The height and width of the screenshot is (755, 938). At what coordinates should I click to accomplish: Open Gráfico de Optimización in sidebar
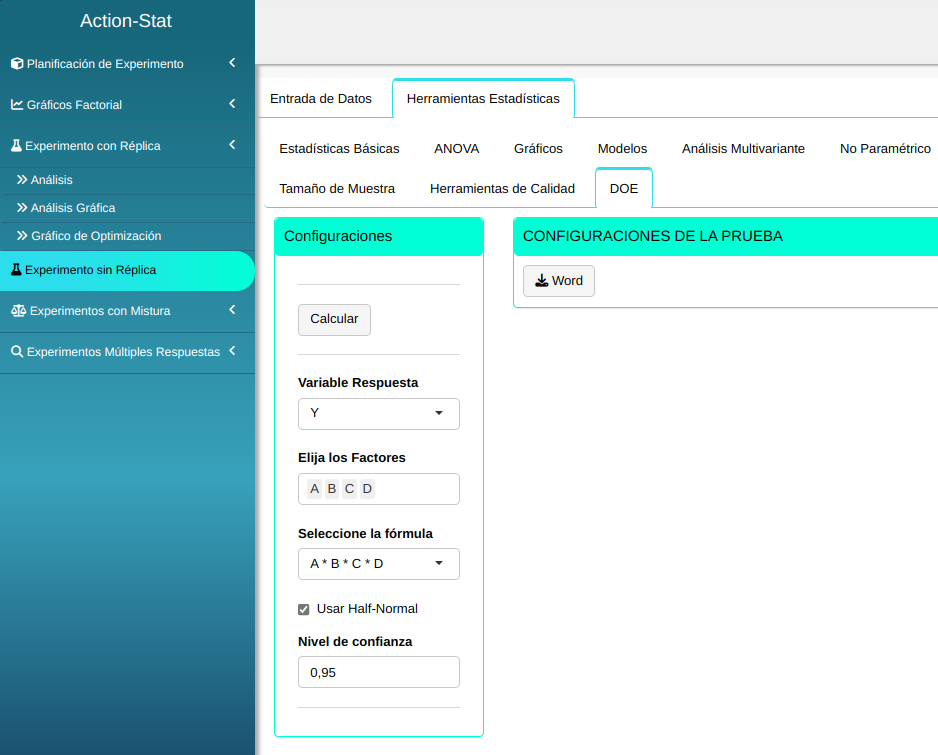pyautogui.click(x=95, y=236)
